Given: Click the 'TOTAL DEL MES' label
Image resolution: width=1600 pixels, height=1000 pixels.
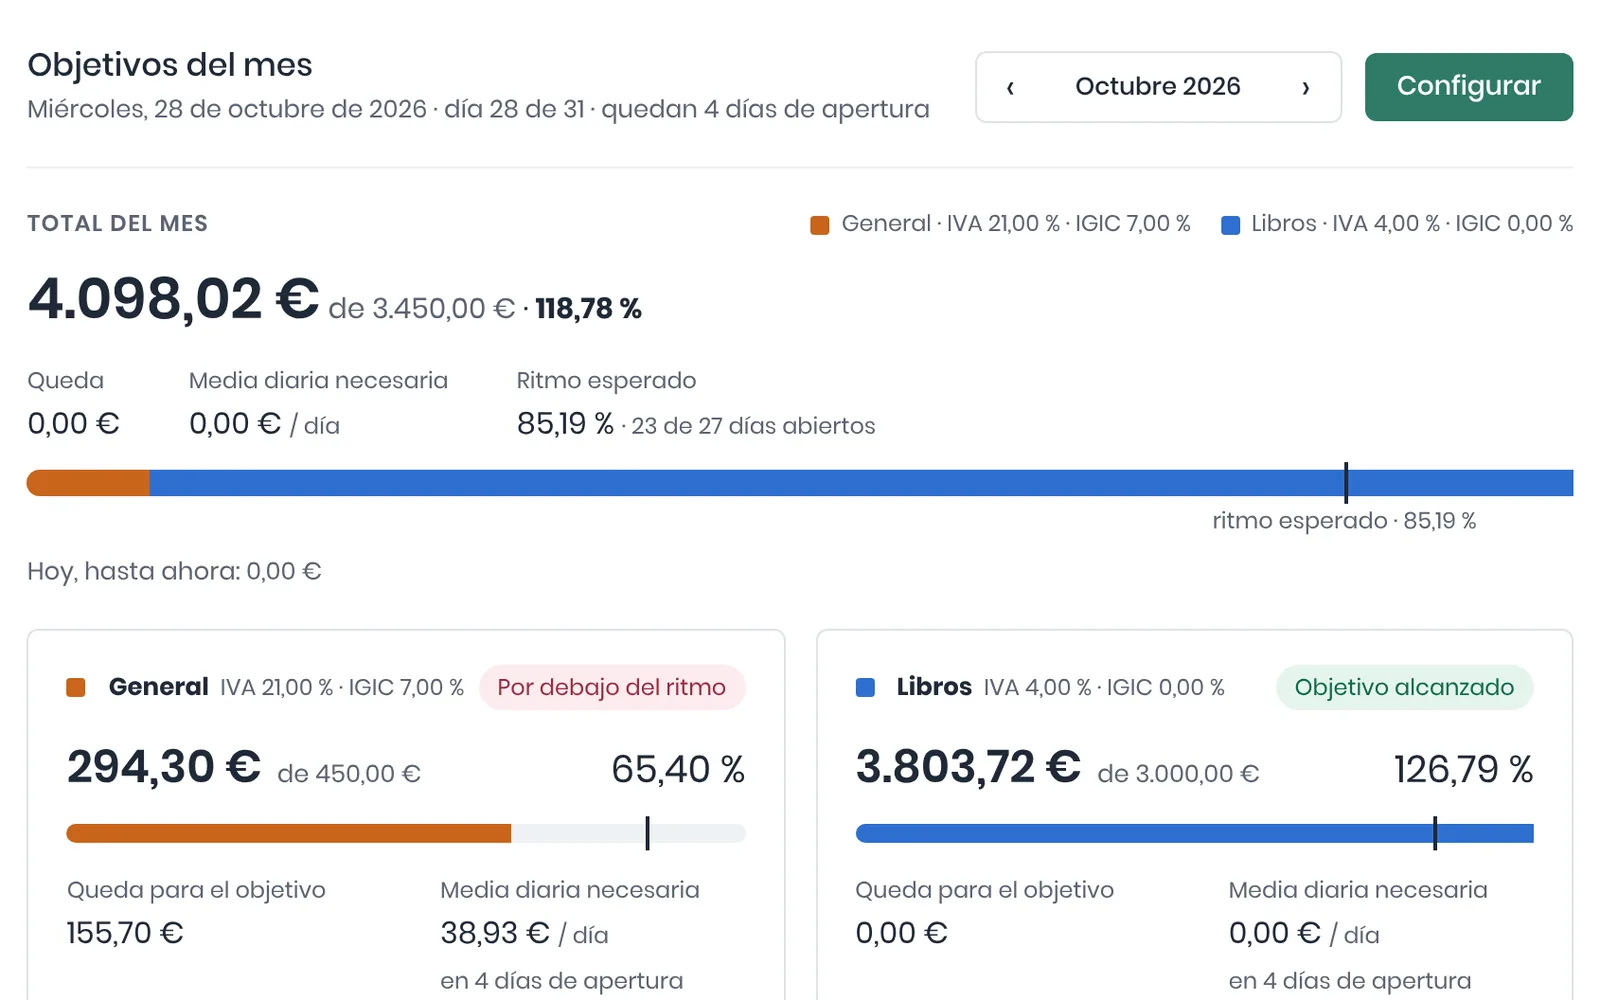Looking at the screenshot, I should [118, 224].
